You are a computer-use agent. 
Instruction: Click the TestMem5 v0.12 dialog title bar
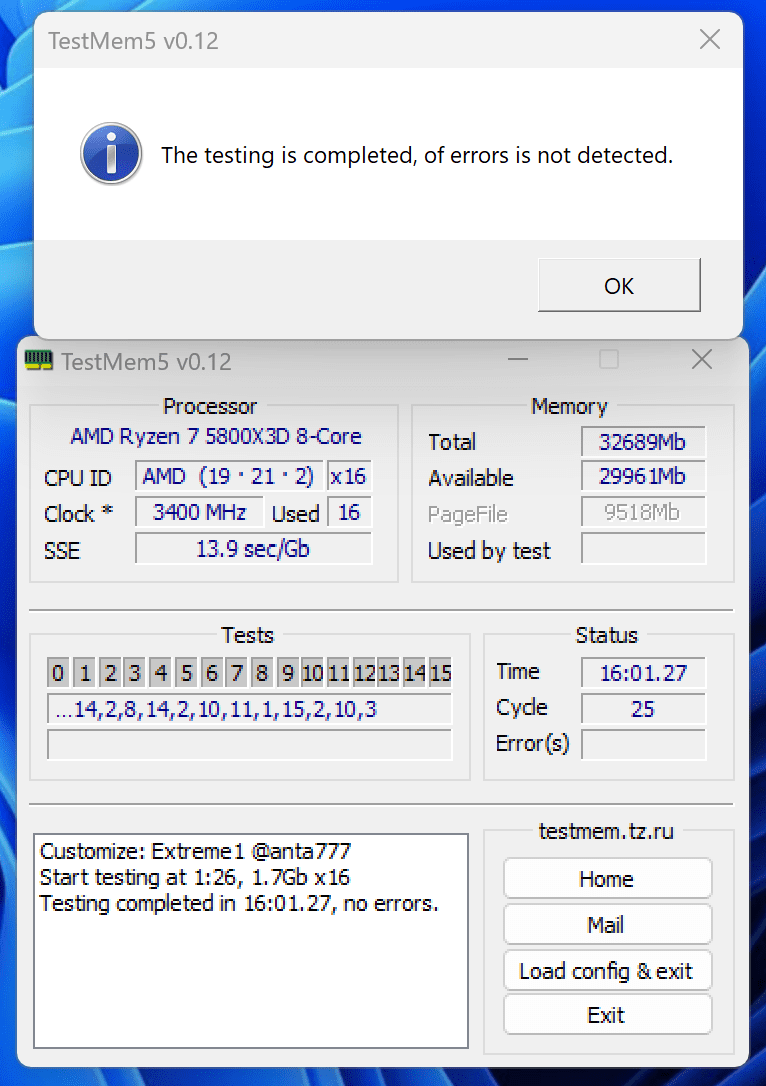coord(388,40)
